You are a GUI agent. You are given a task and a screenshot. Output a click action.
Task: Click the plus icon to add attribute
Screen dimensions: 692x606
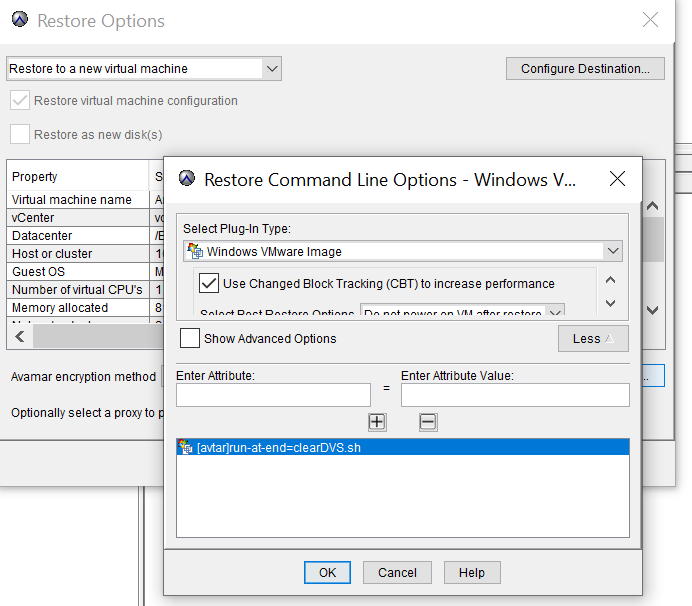(x=377, y=422)
